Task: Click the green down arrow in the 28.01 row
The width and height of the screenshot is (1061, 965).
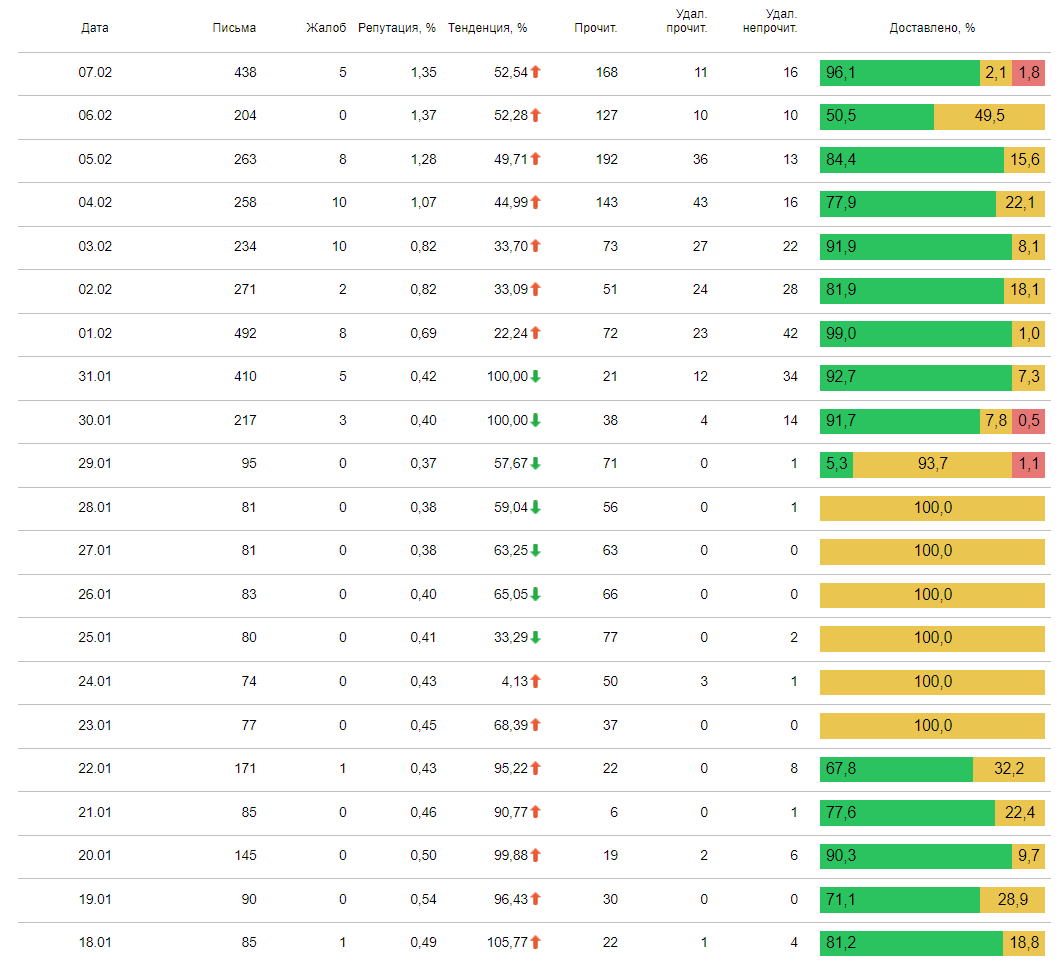Action: [x=535, y=507]
